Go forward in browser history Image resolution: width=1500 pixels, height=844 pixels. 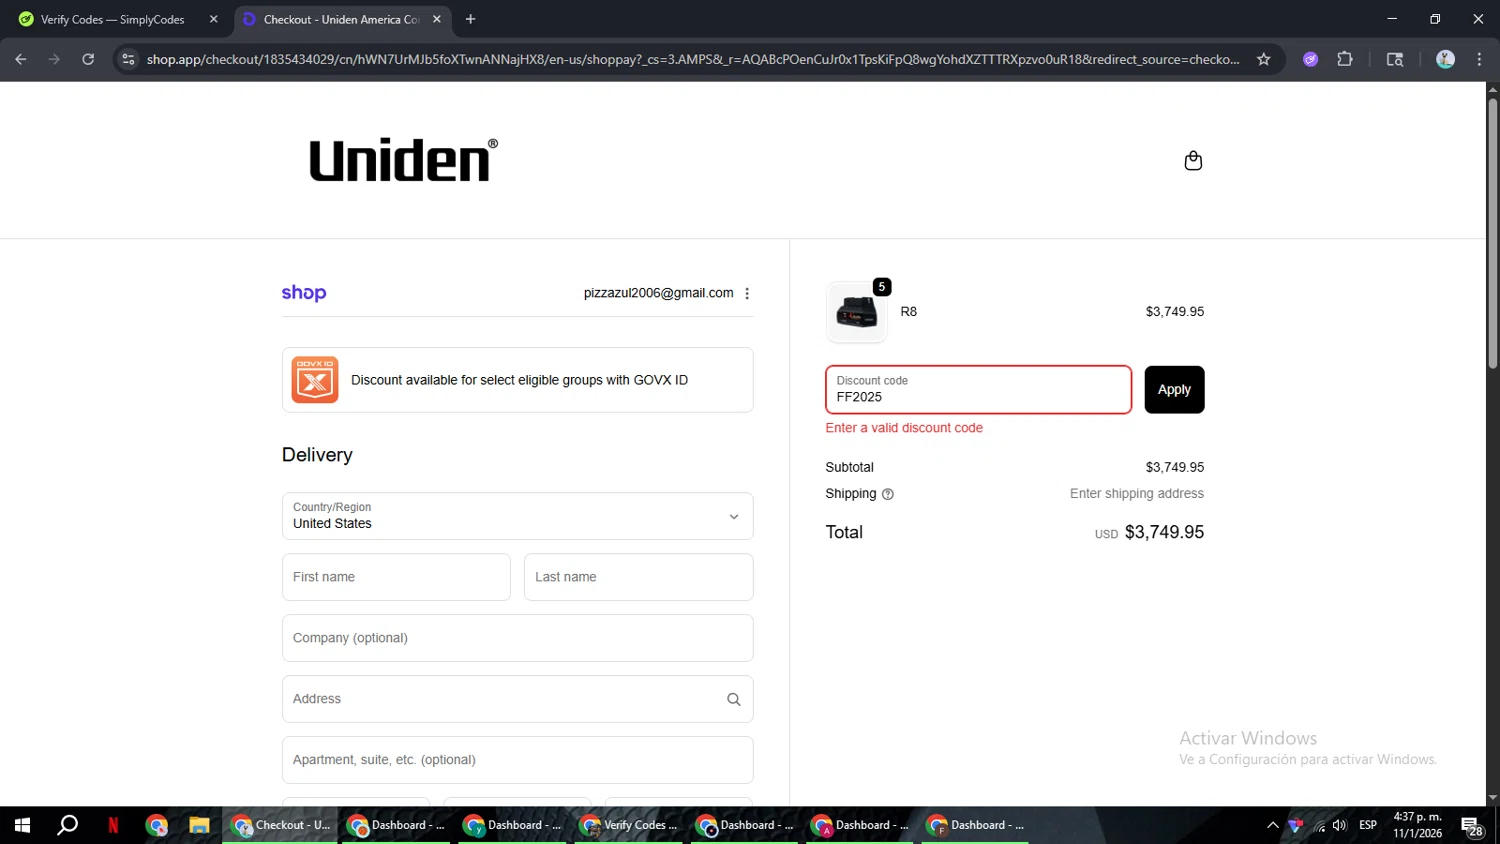tap(54, 59)
